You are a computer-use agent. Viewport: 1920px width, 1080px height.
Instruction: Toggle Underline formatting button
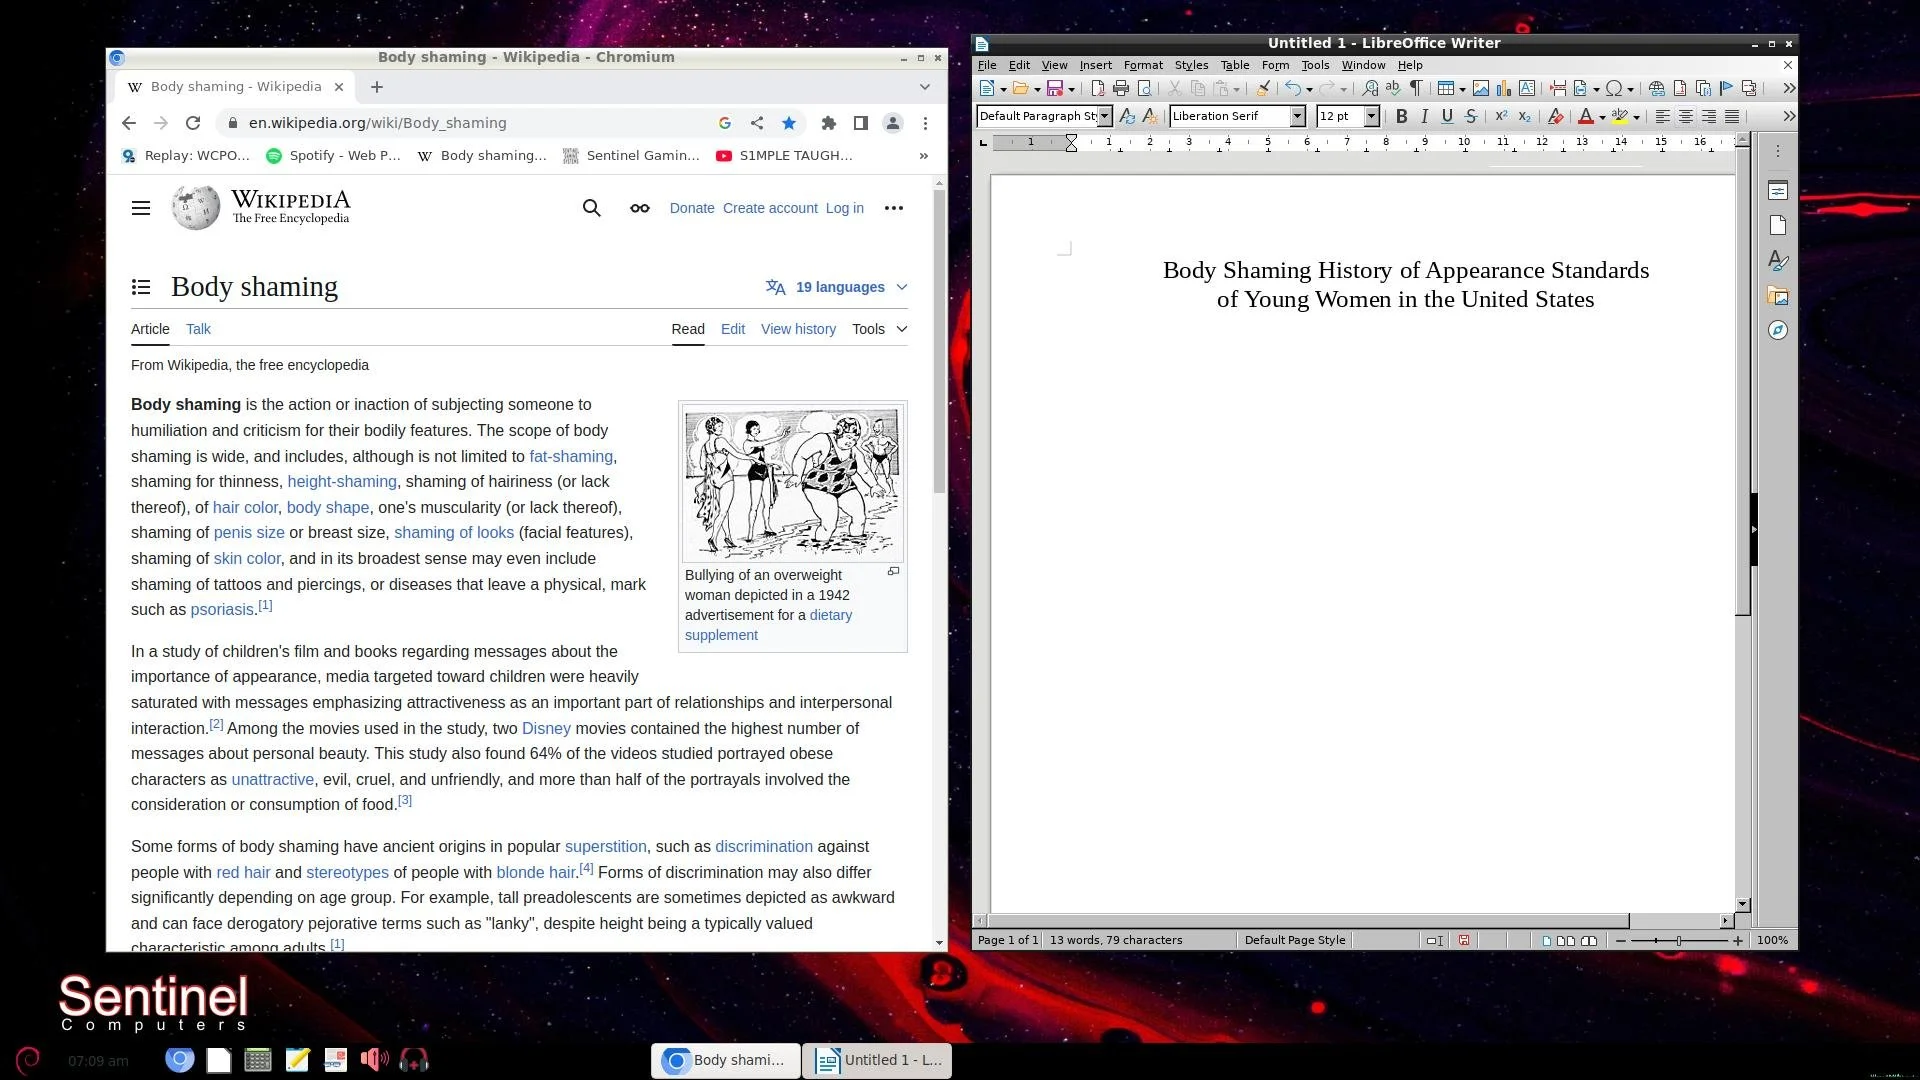1447,117
